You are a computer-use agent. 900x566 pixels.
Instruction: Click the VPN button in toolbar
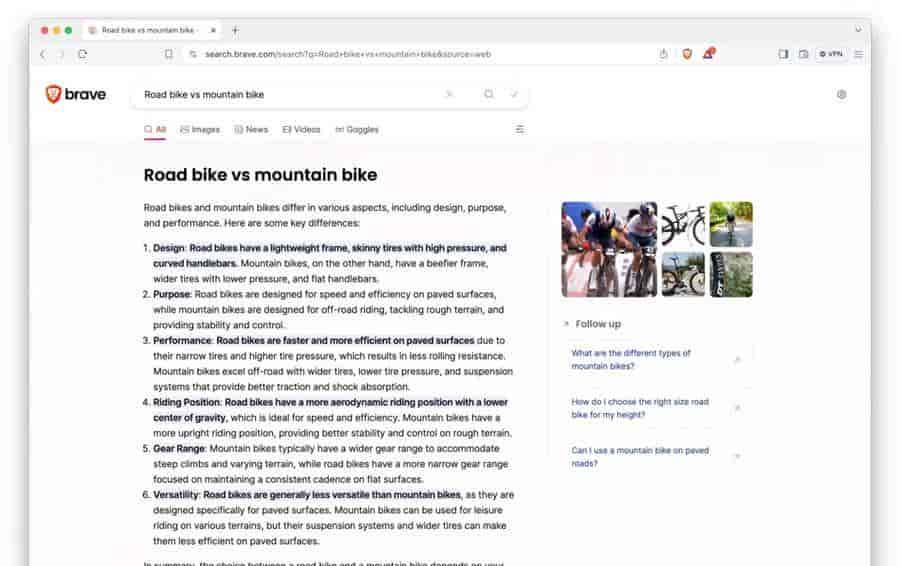pyautogui.click(x=831, y=54)
